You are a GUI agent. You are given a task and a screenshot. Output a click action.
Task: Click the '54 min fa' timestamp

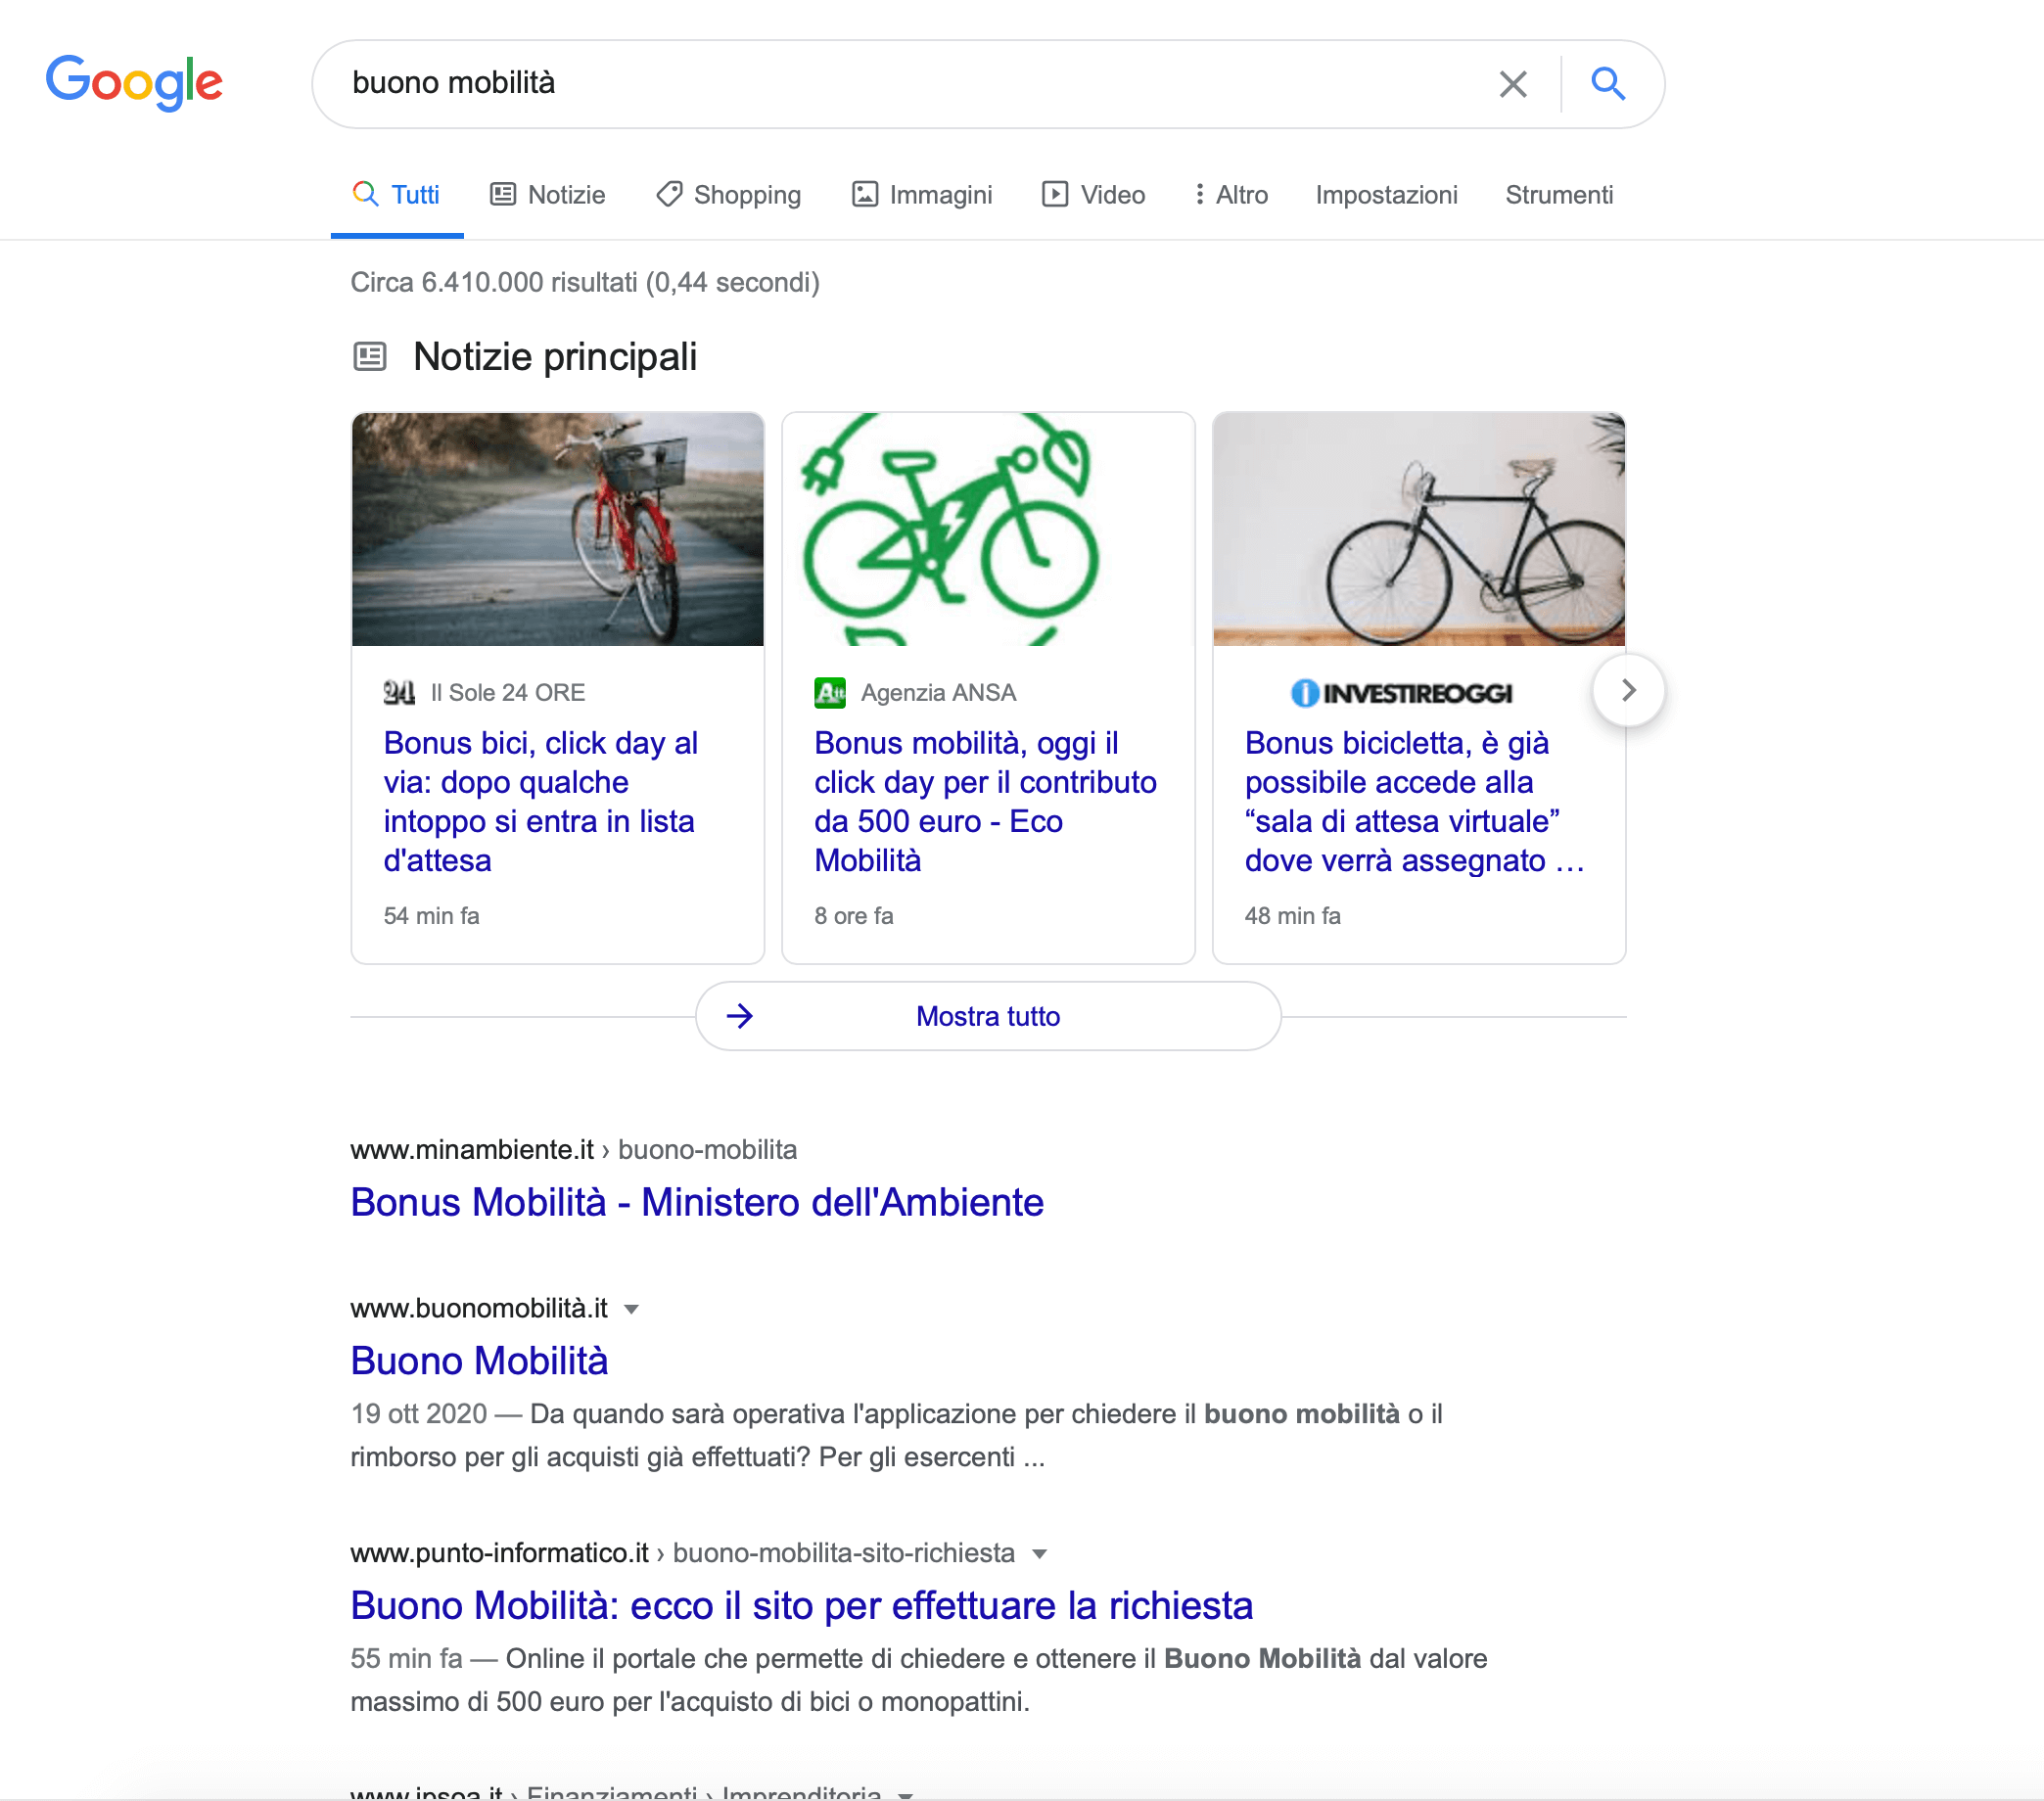pos(432,916)
